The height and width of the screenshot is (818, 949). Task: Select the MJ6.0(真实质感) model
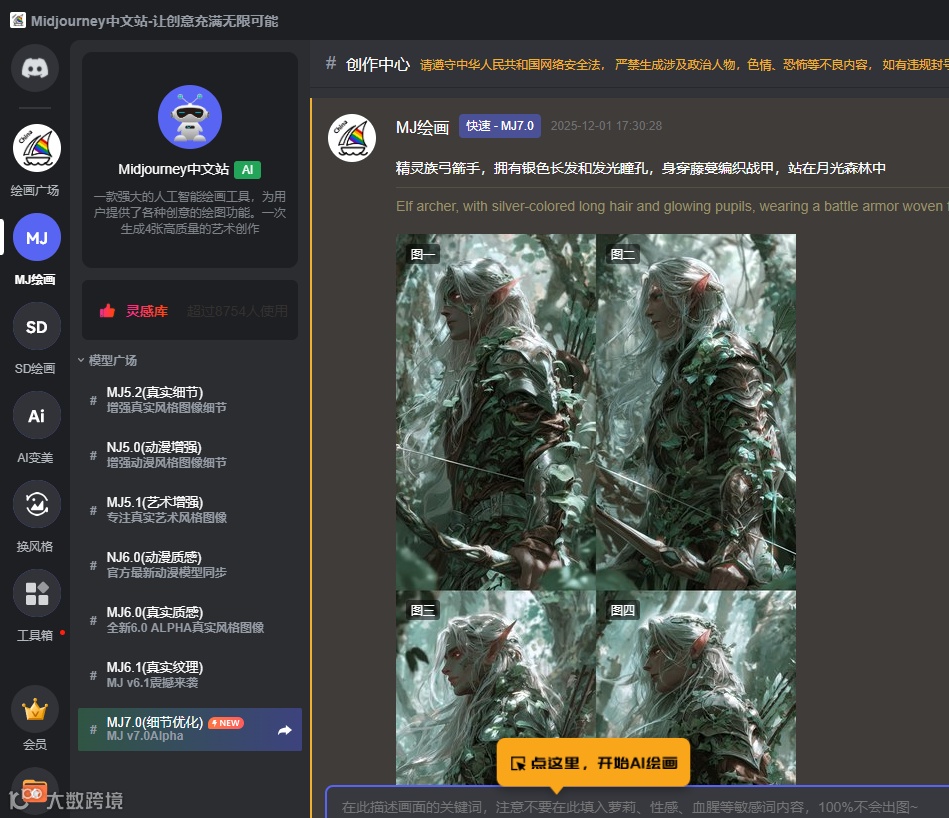(x=190, y=620)
